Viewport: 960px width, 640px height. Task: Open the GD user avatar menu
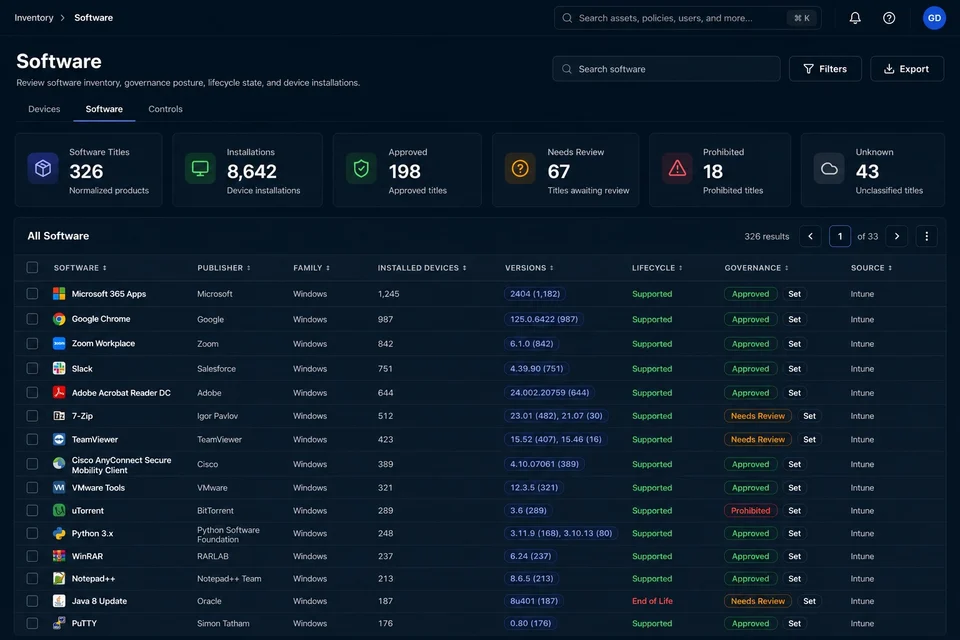coord(934,18)
